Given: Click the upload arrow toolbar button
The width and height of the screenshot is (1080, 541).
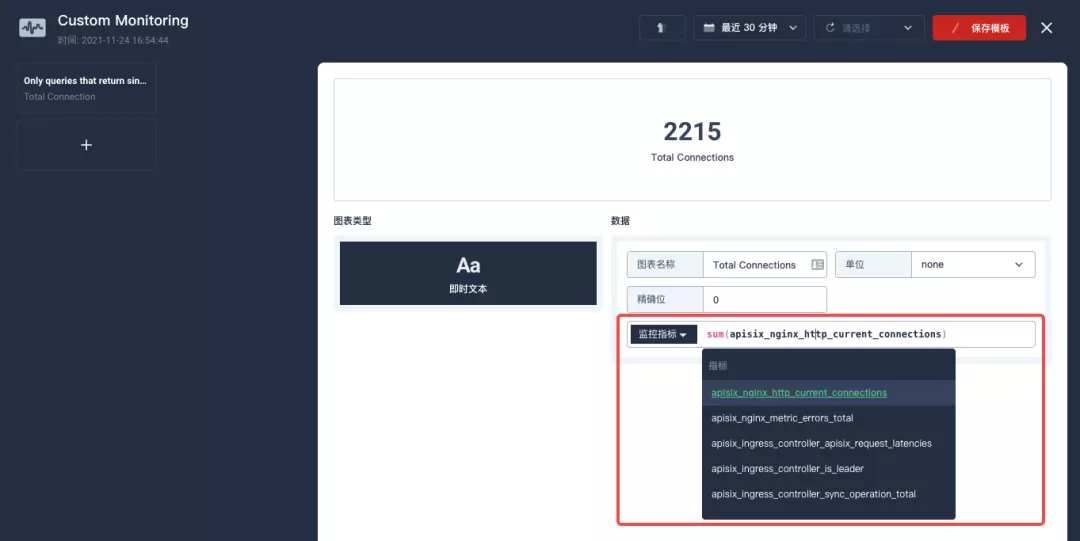Looking at the screenshot, I should (x=662, y=28).
